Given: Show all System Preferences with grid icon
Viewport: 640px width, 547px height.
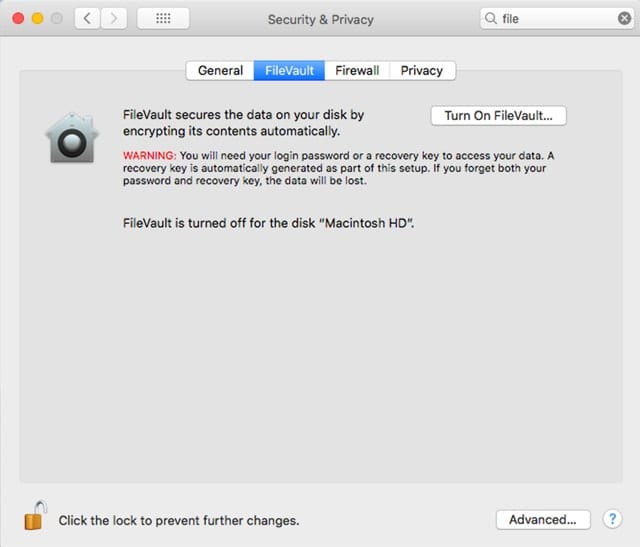Looking at the screenshot, I should pos(163,18).
